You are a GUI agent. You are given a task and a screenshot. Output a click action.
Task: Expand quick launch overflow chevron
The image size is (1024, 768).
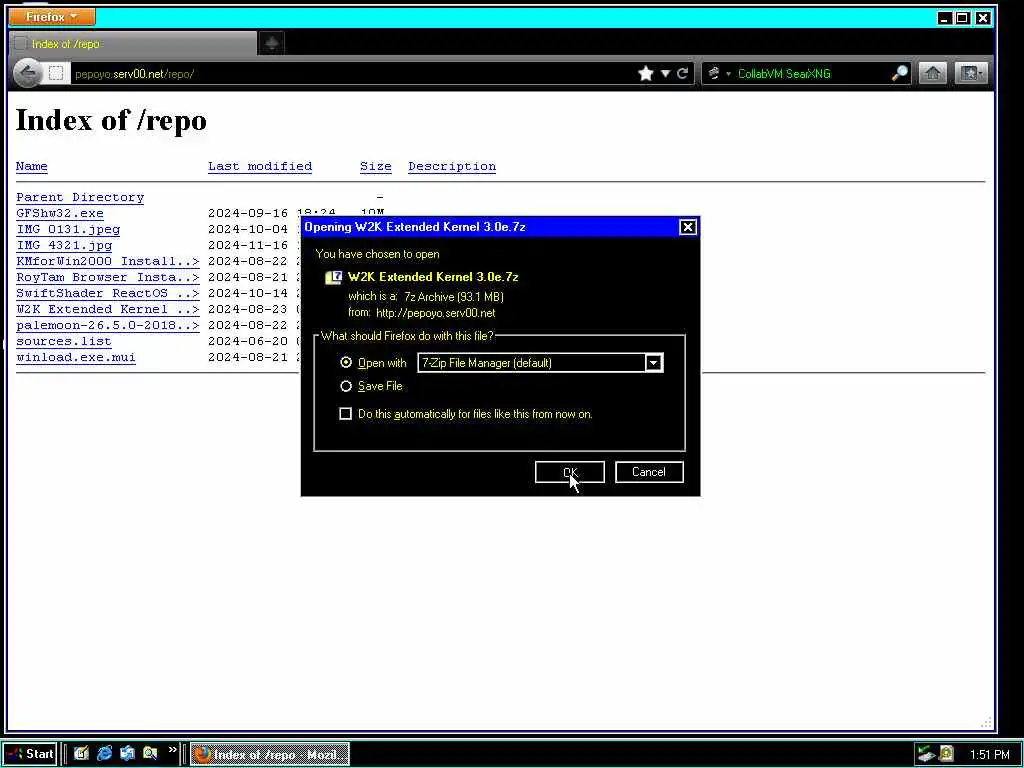(172, 750)
